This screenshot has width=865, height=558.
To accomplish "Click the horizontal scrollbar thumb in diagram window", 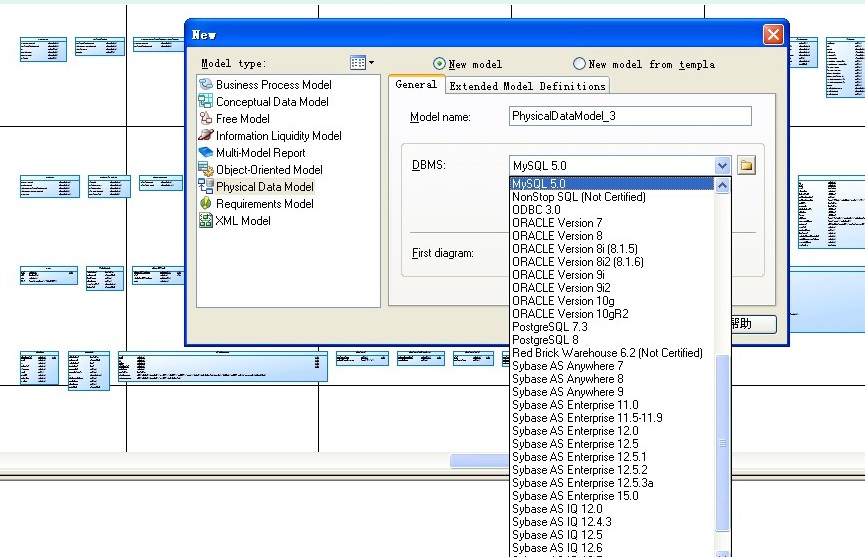I will pos(479,461).
